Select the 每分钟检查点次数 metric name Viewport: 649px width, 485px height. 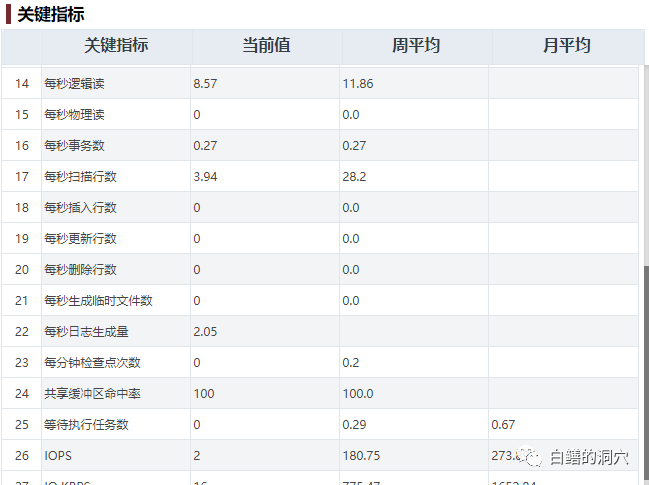click(92, 363)
